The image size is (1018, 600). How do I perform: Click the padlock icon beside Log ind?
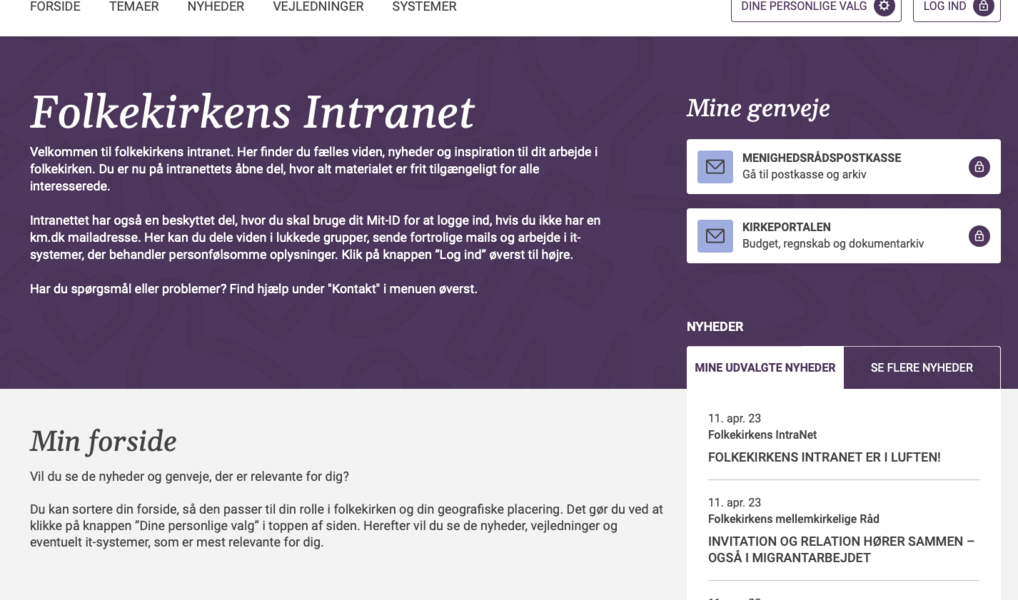click(983, 7)
